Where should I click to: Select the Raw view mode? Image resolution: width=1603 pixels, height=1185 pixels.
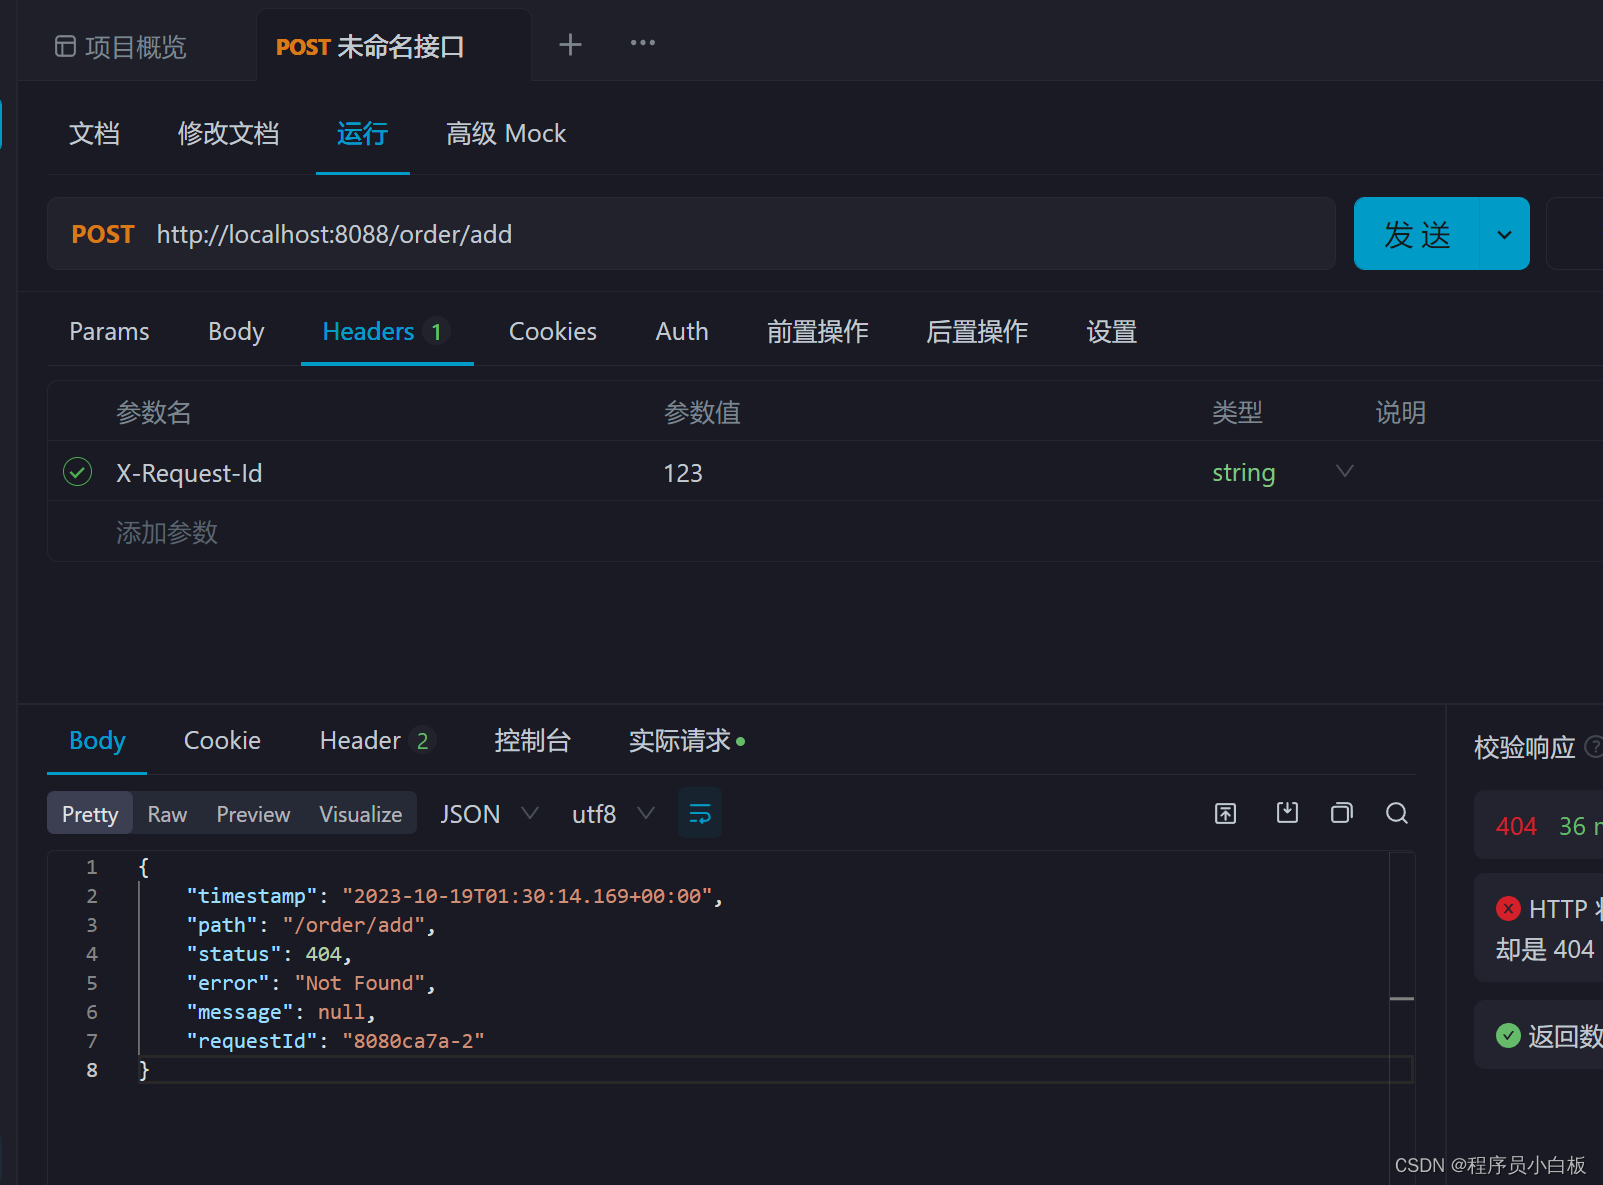pyautogui.click(x=167, y=814)
